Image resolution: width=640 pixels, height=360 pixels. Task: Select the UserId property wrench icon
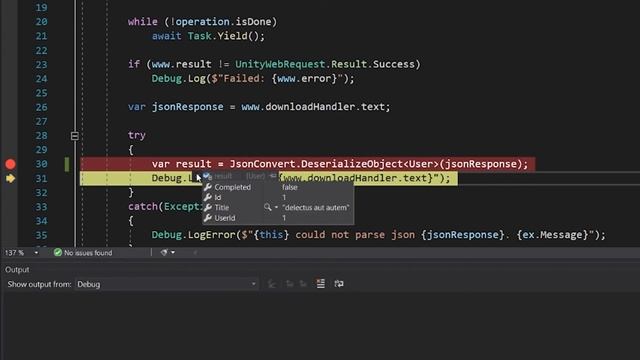[208, 218]
